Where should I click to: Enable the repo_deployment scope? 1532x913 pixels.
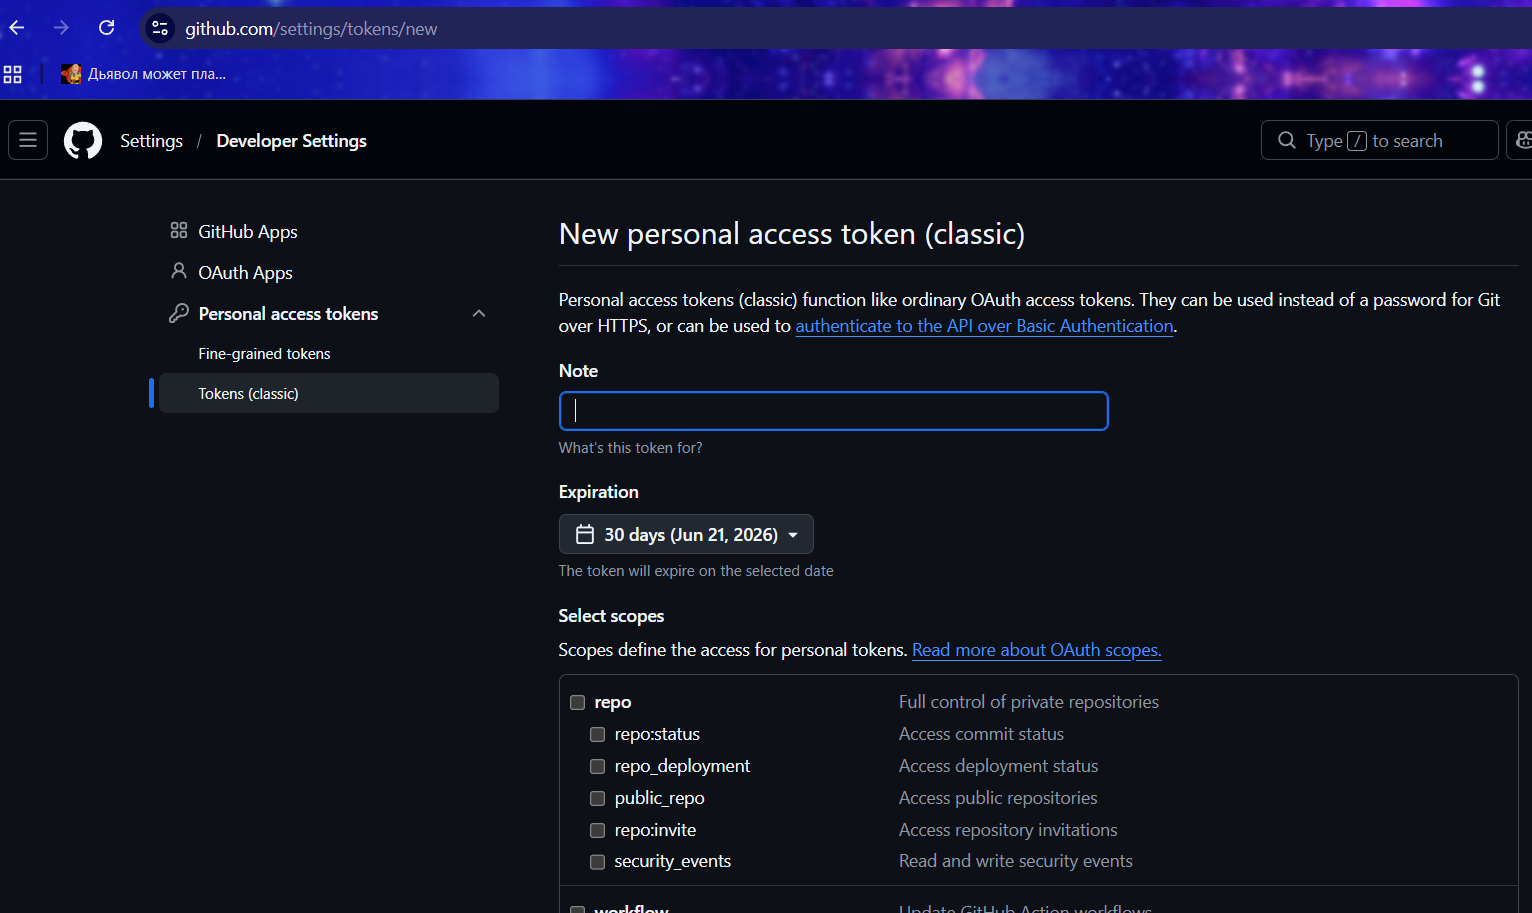[x=597, y=766]
